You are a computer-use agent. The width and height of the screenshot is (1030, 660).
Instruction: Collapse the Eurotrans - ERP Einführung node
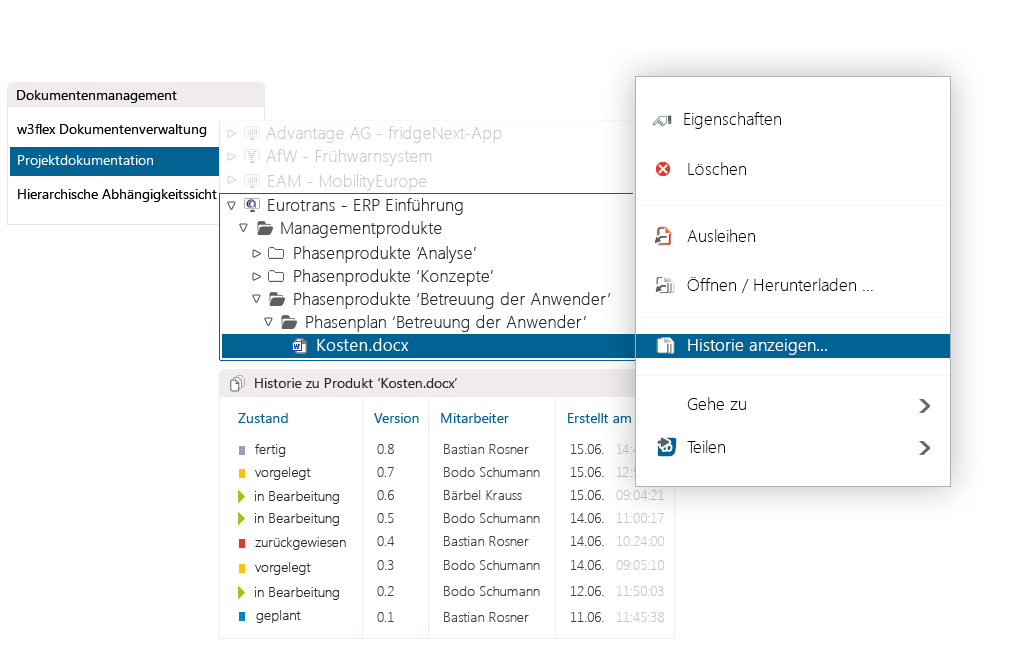coord(231,206)
